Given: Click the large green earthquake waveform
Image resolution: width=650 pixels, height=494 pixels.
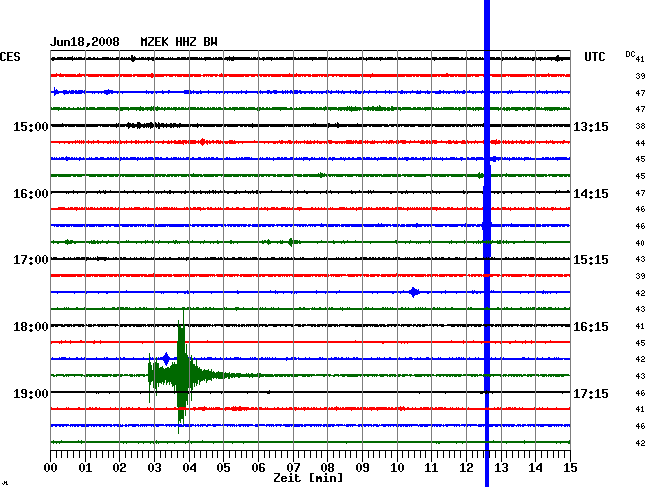Looking at the screenshot, I should [x=182, y=375].
